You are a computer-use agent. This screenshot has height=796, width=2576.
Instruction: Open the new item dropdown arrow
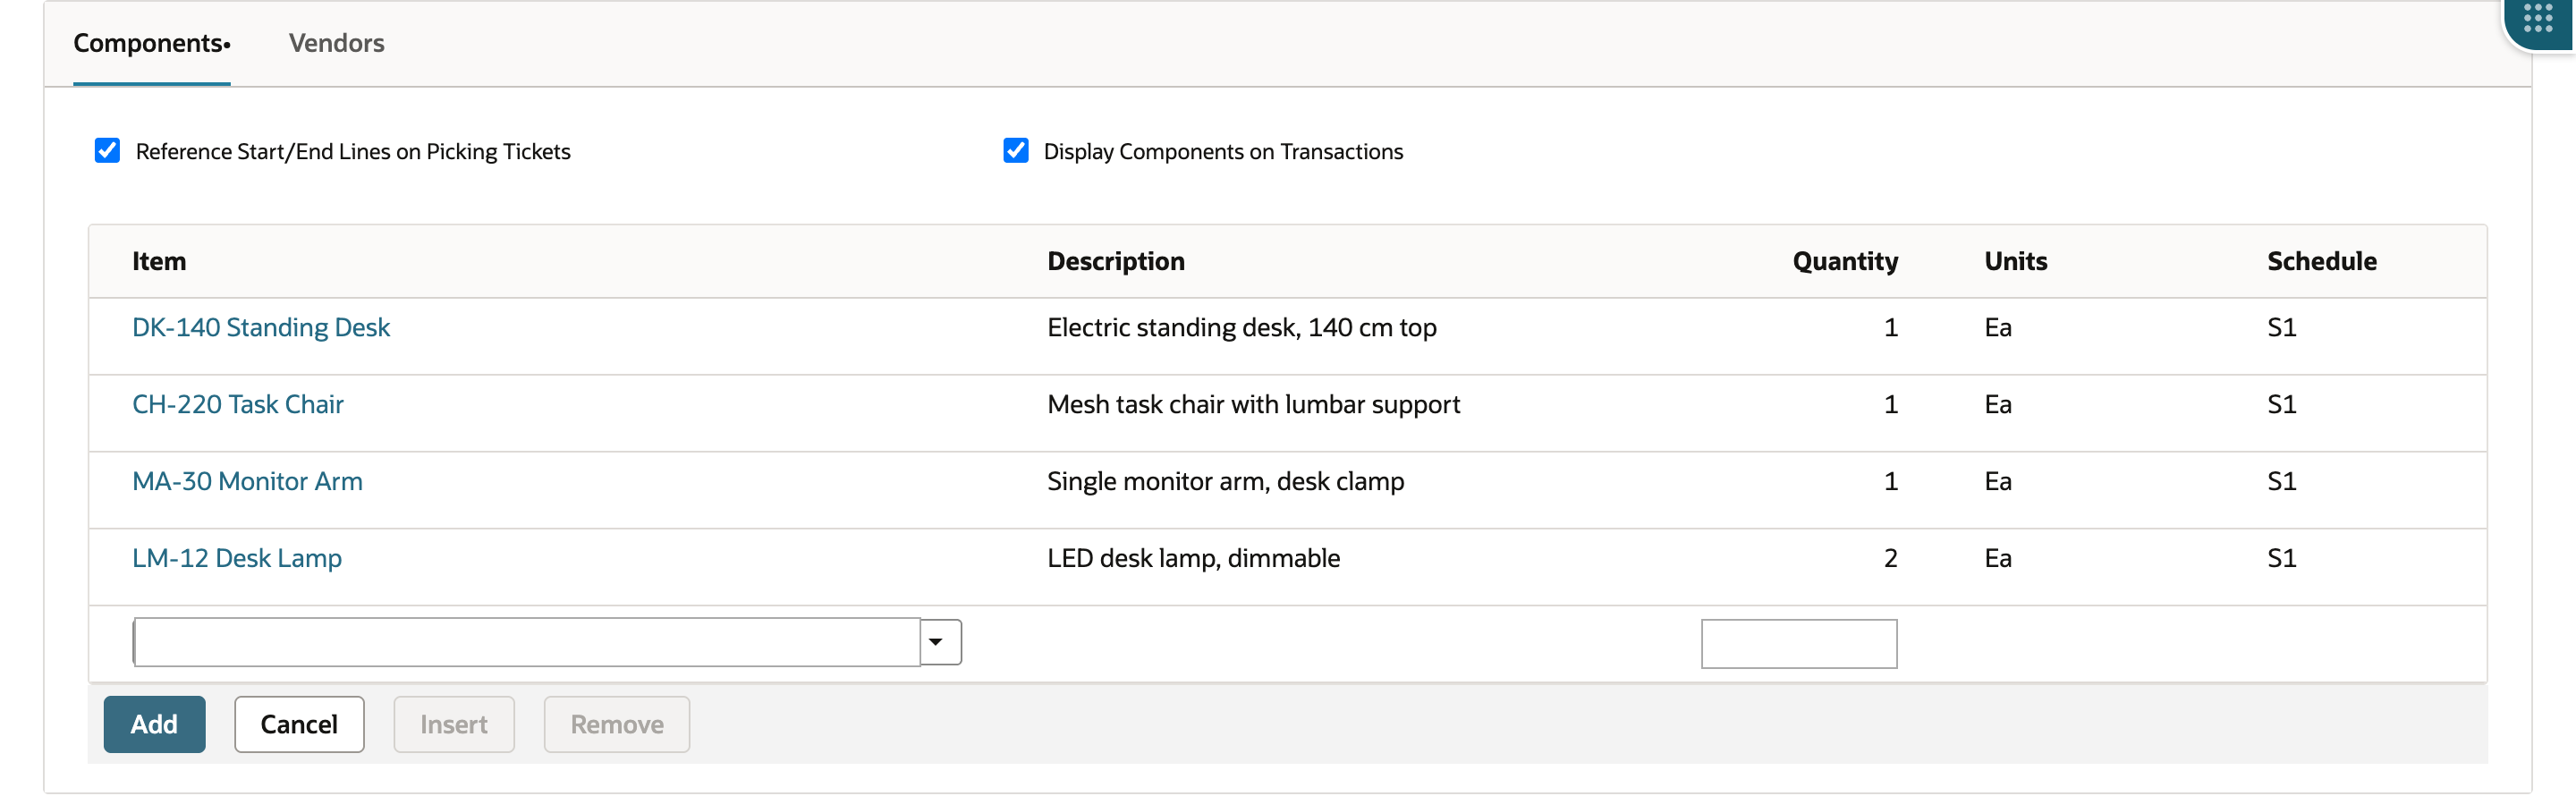[937, 642]
